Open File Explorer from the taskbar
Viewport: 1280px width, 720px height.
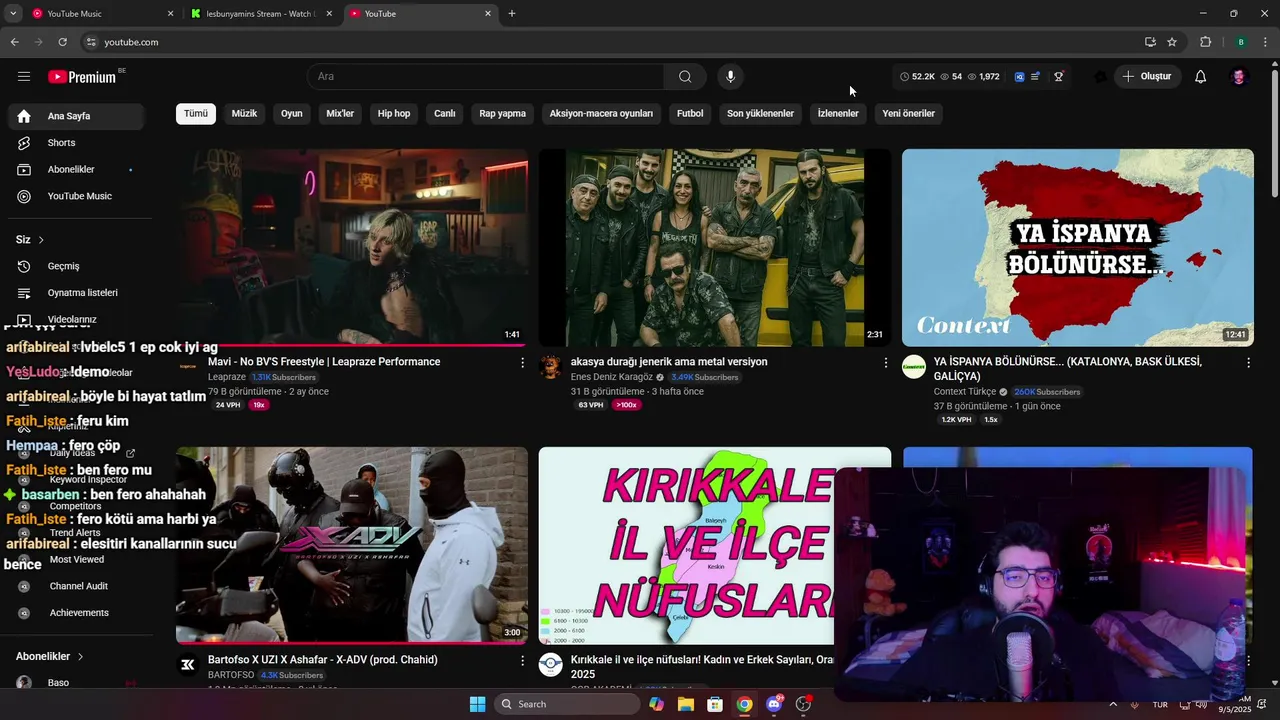pos(686,704)
